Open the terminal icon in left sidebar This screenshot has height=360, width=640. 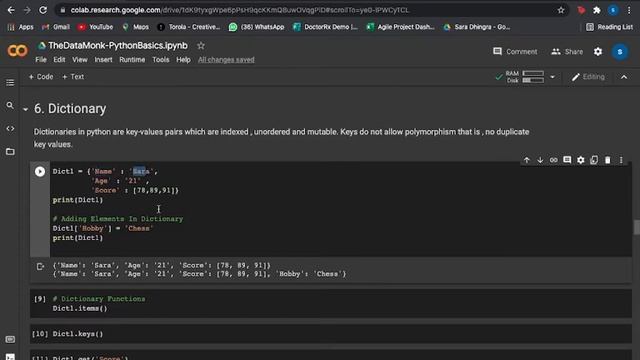10,357
